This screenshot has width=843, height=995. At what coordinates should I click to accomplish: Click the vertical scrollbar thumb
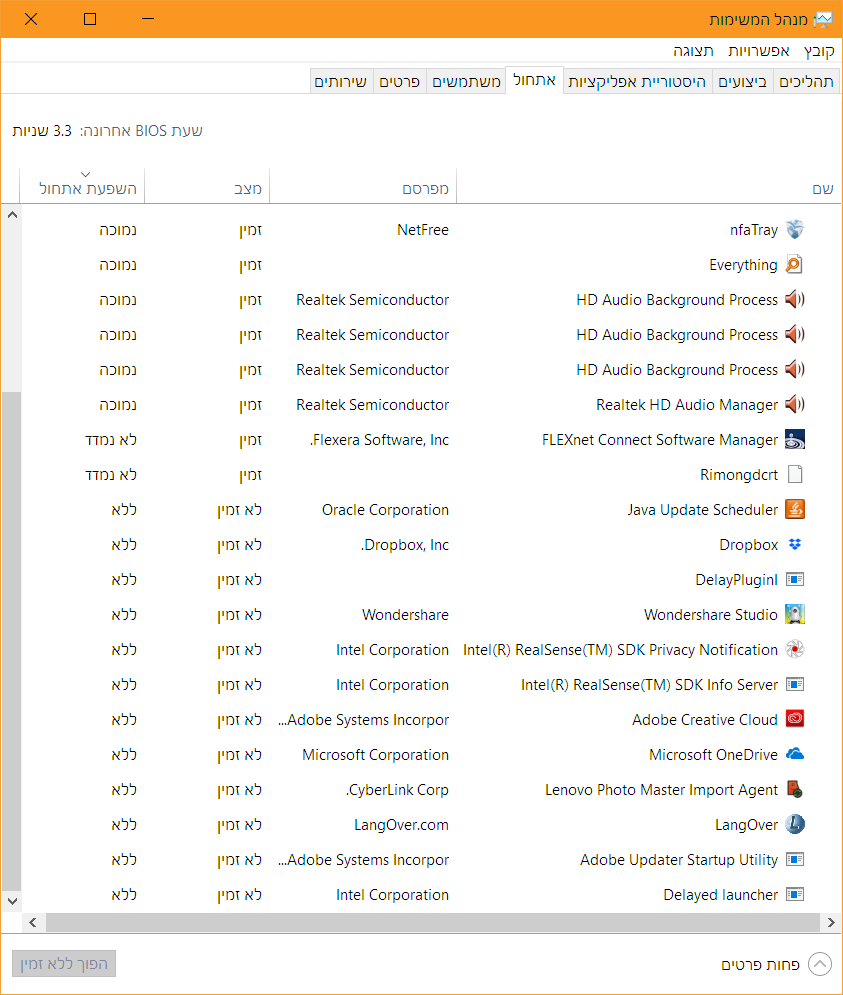(x=12, y=641)
